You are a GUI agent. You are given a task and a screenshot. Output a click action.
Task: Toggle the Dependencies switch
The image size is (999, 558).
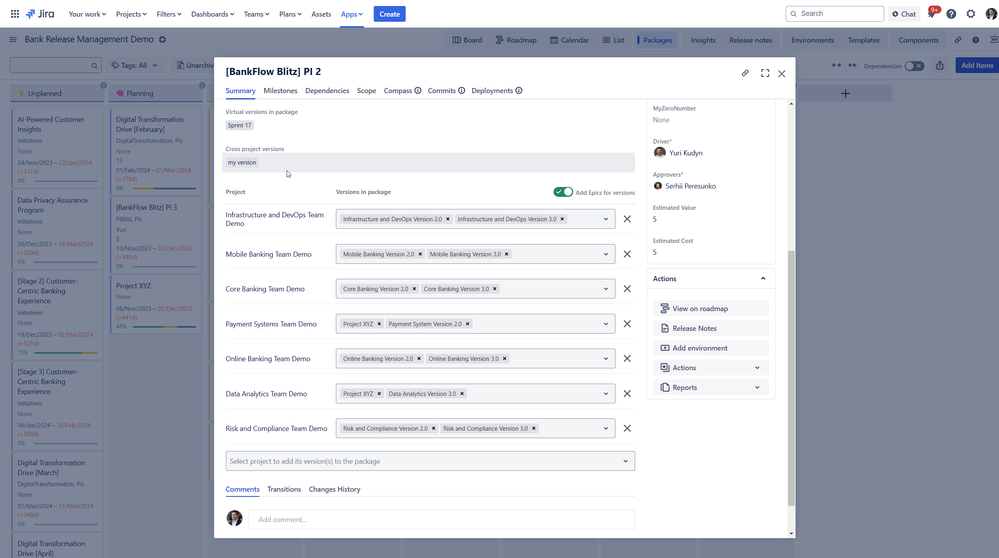914,66
